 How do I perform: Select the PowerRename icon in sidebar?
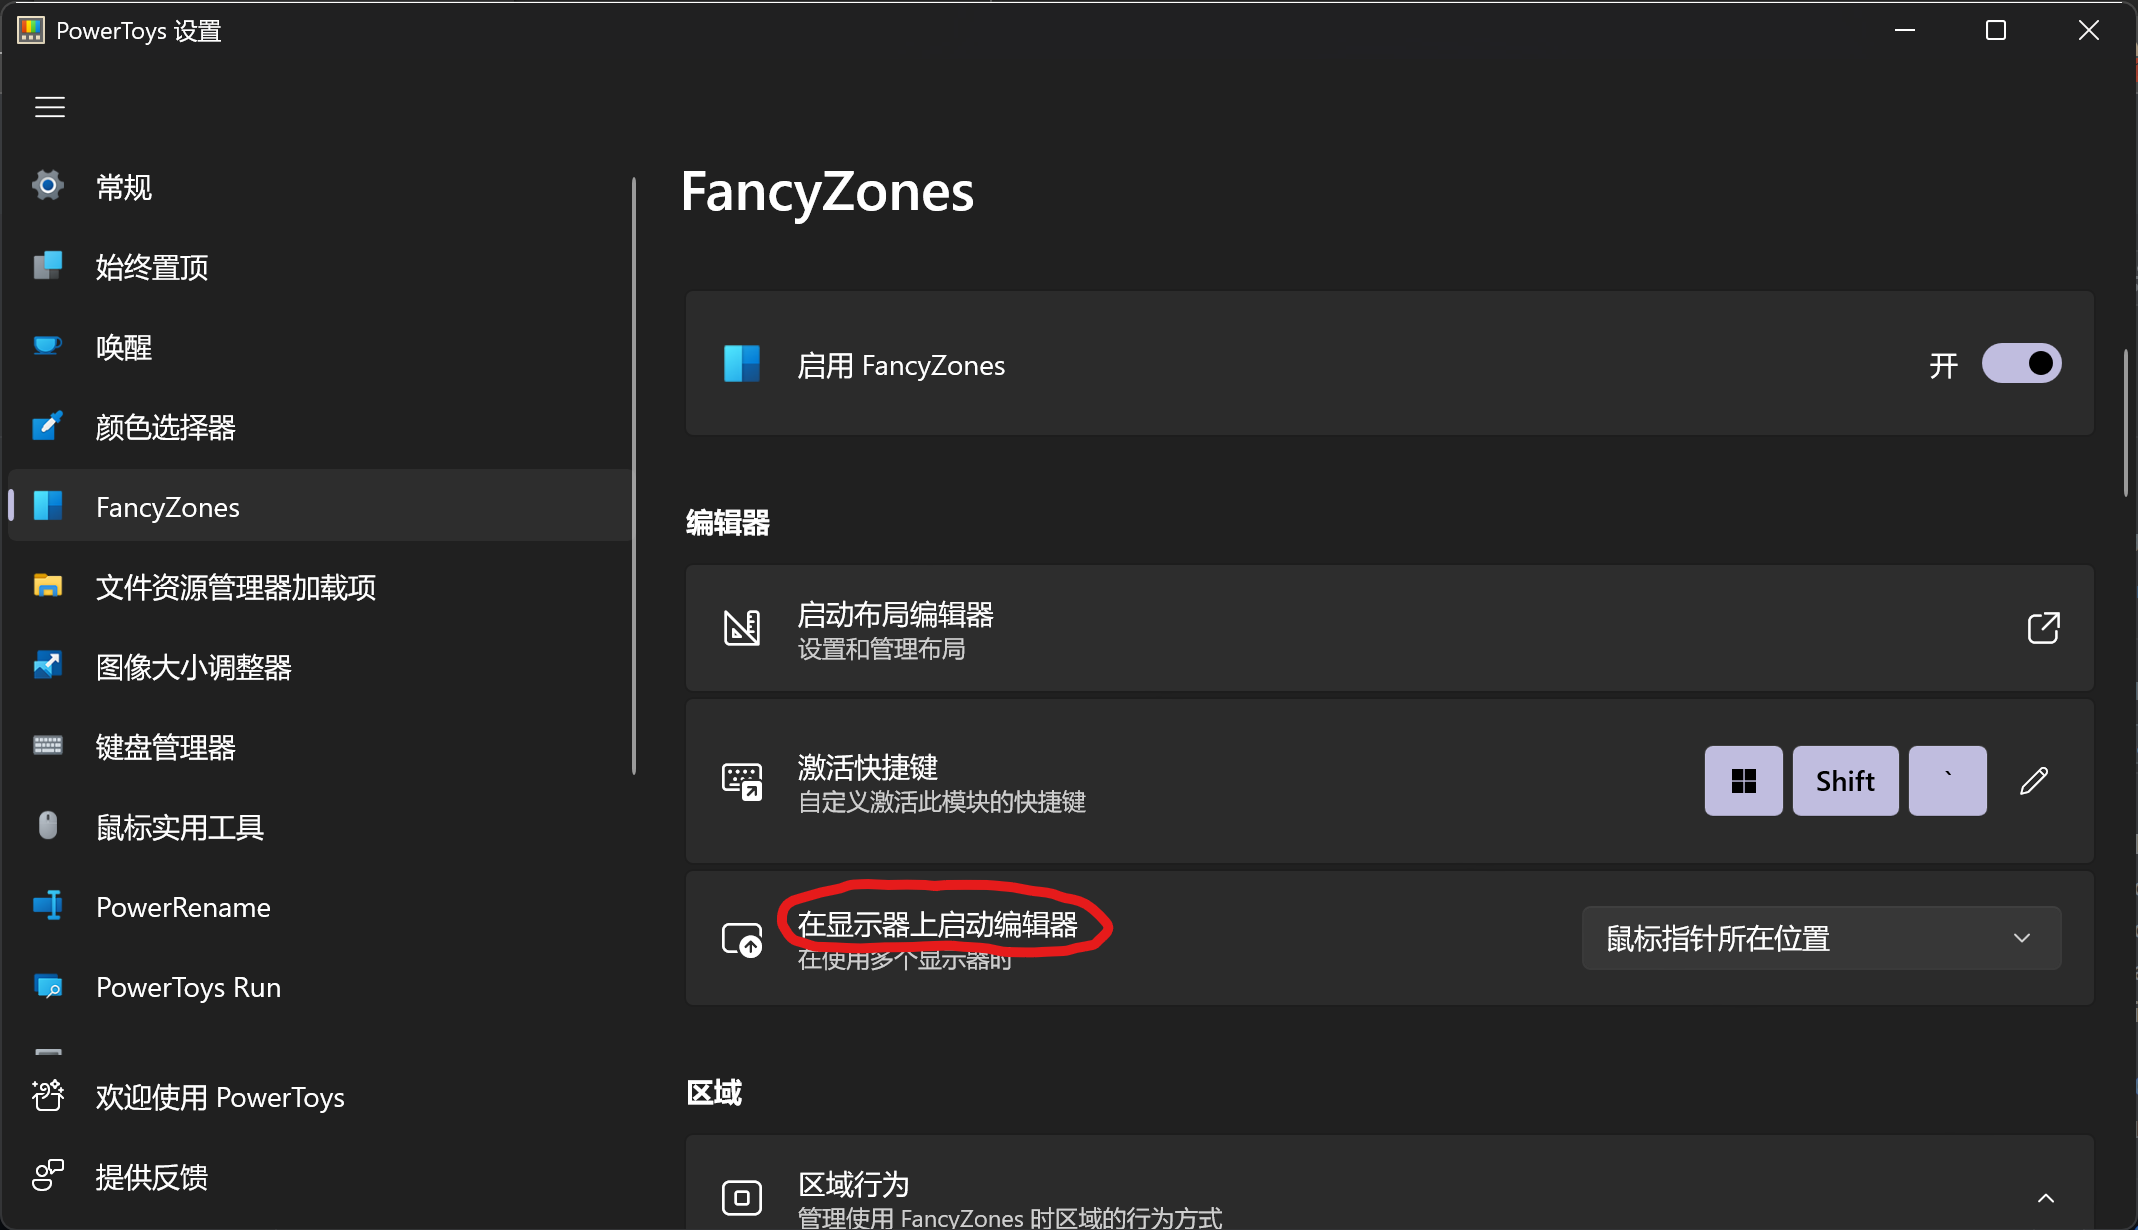47,906
